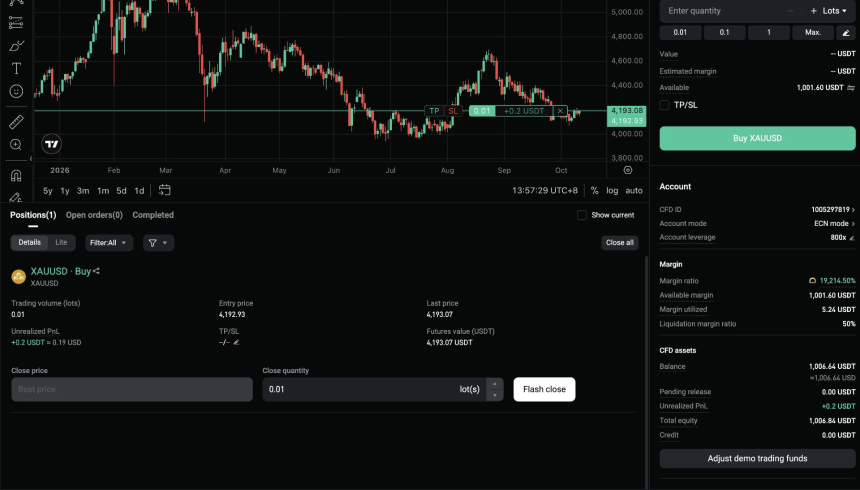Click TP label on position line
The width and height of the screenshot is (860, 490).
coord(434,111)
